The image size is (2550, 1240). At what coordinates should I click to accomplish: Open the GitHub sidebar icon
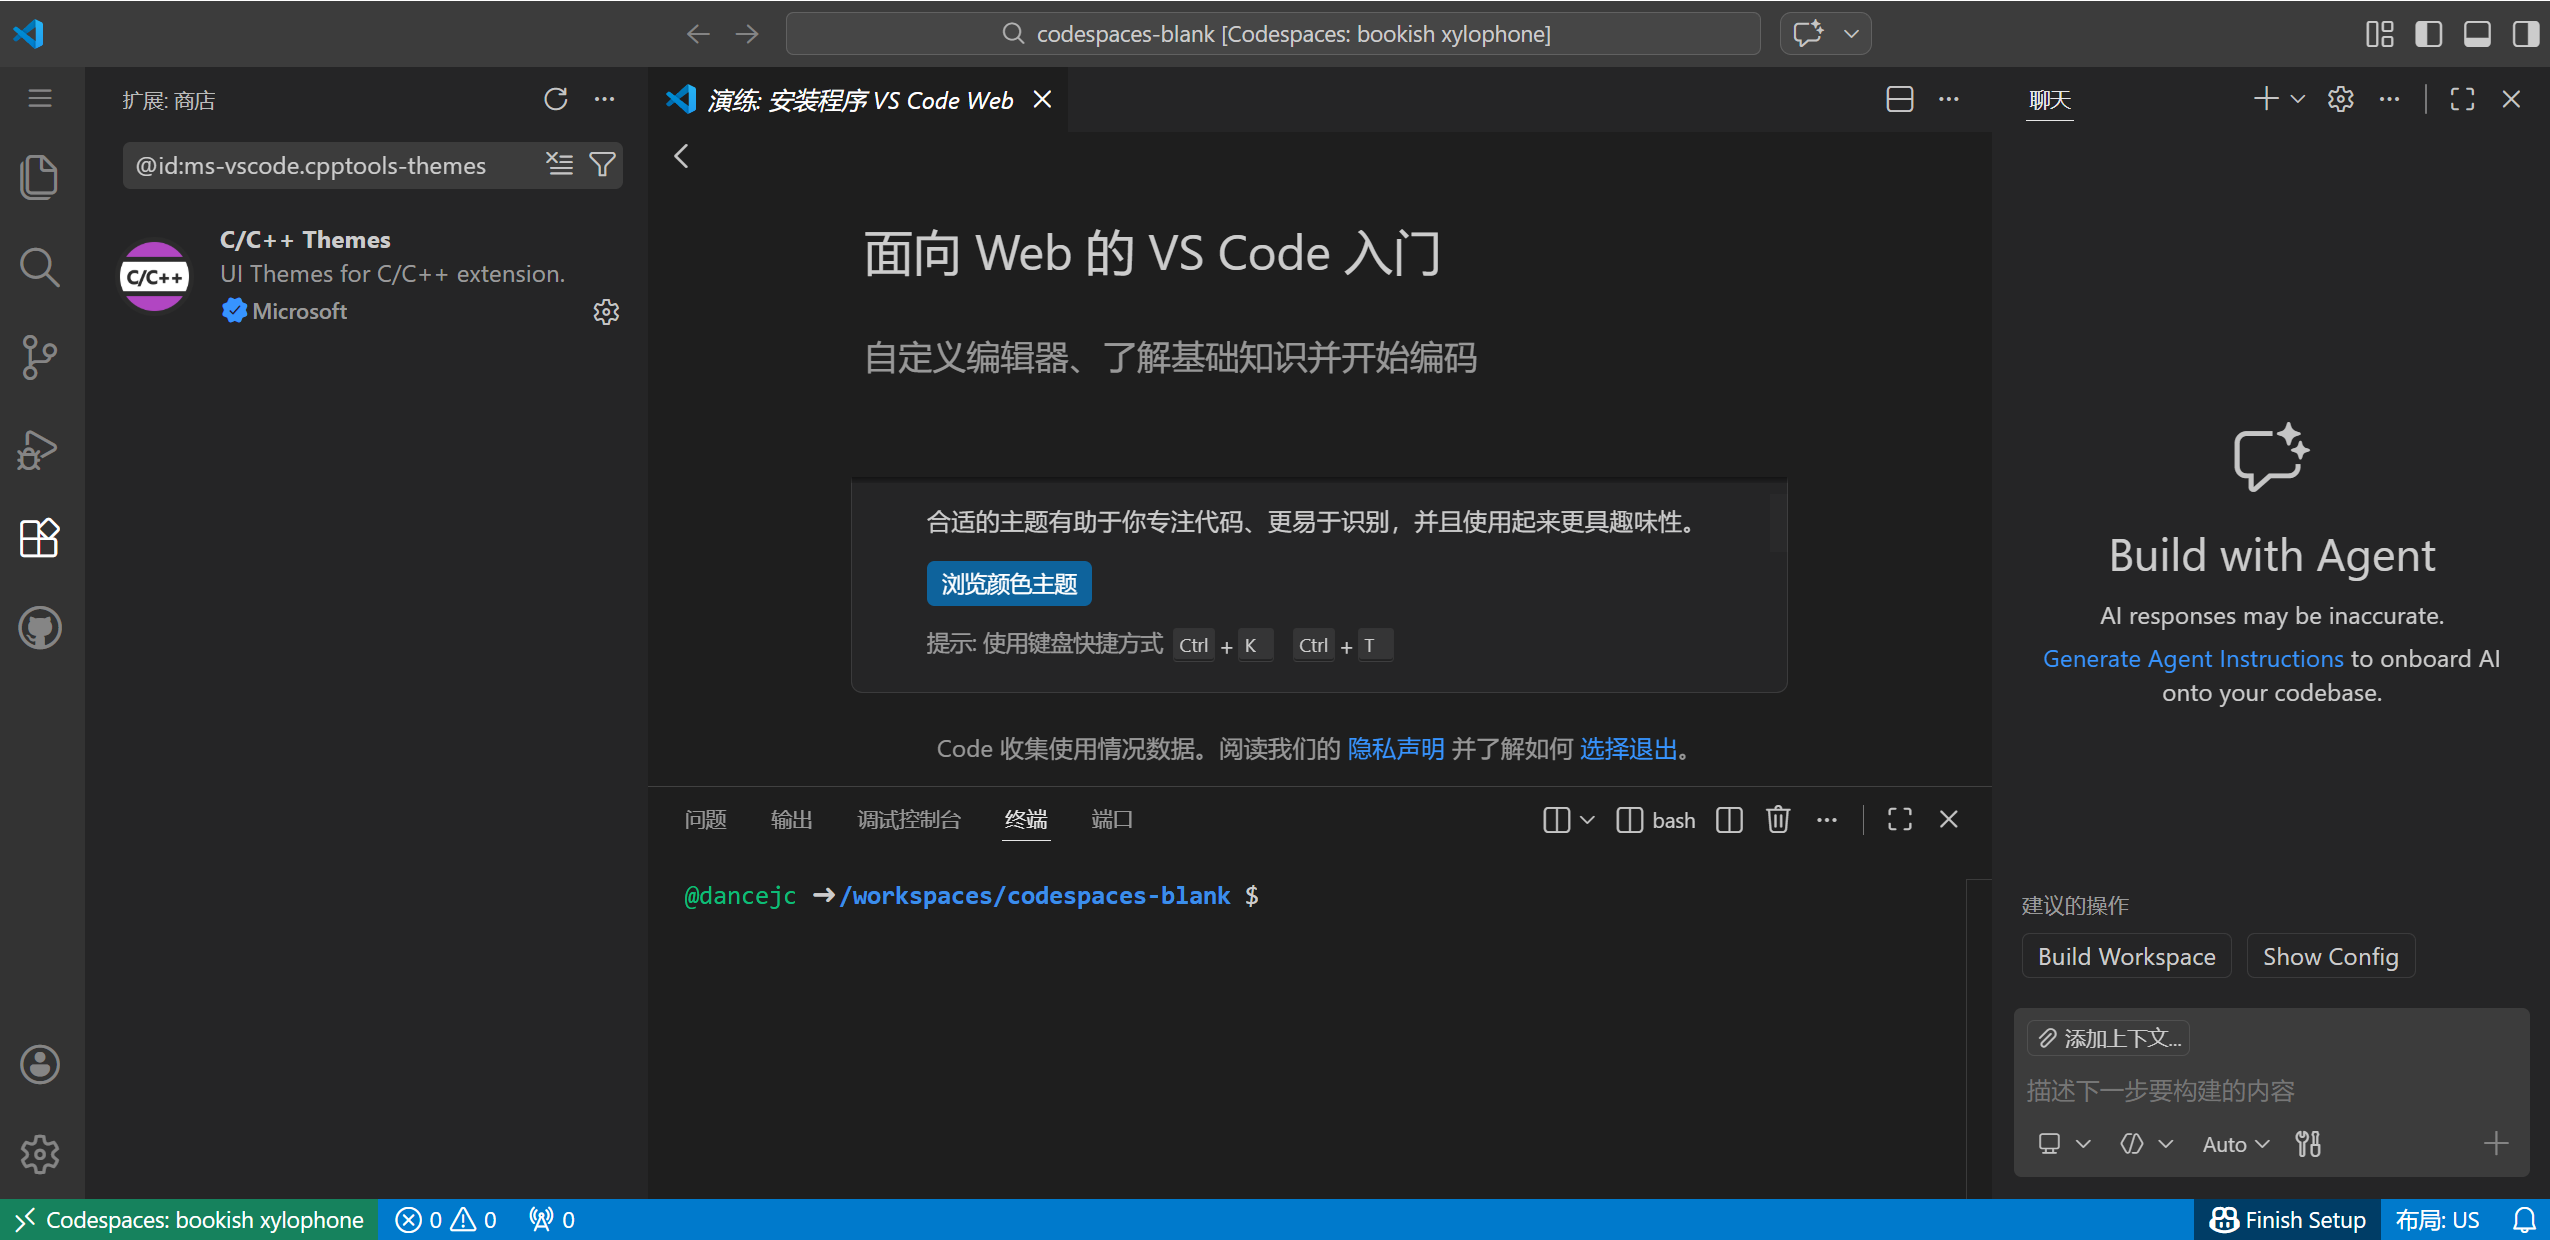(x=39, y=628)
